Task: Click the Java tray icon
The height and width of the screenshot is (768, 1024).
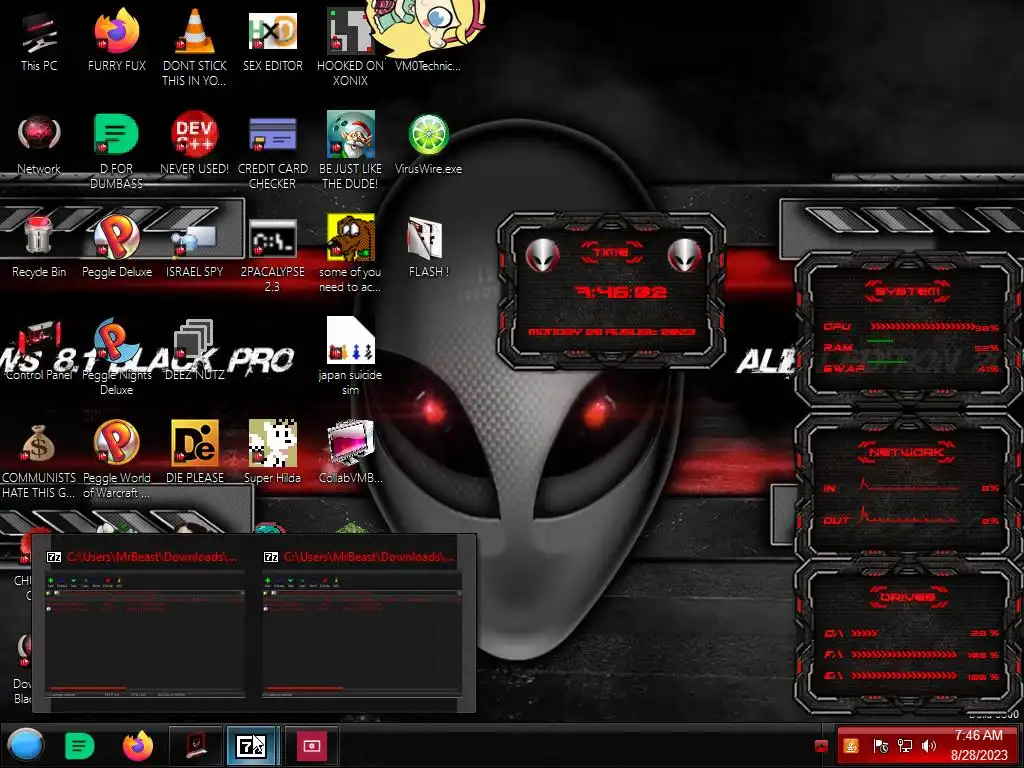Action: point(851,746)
